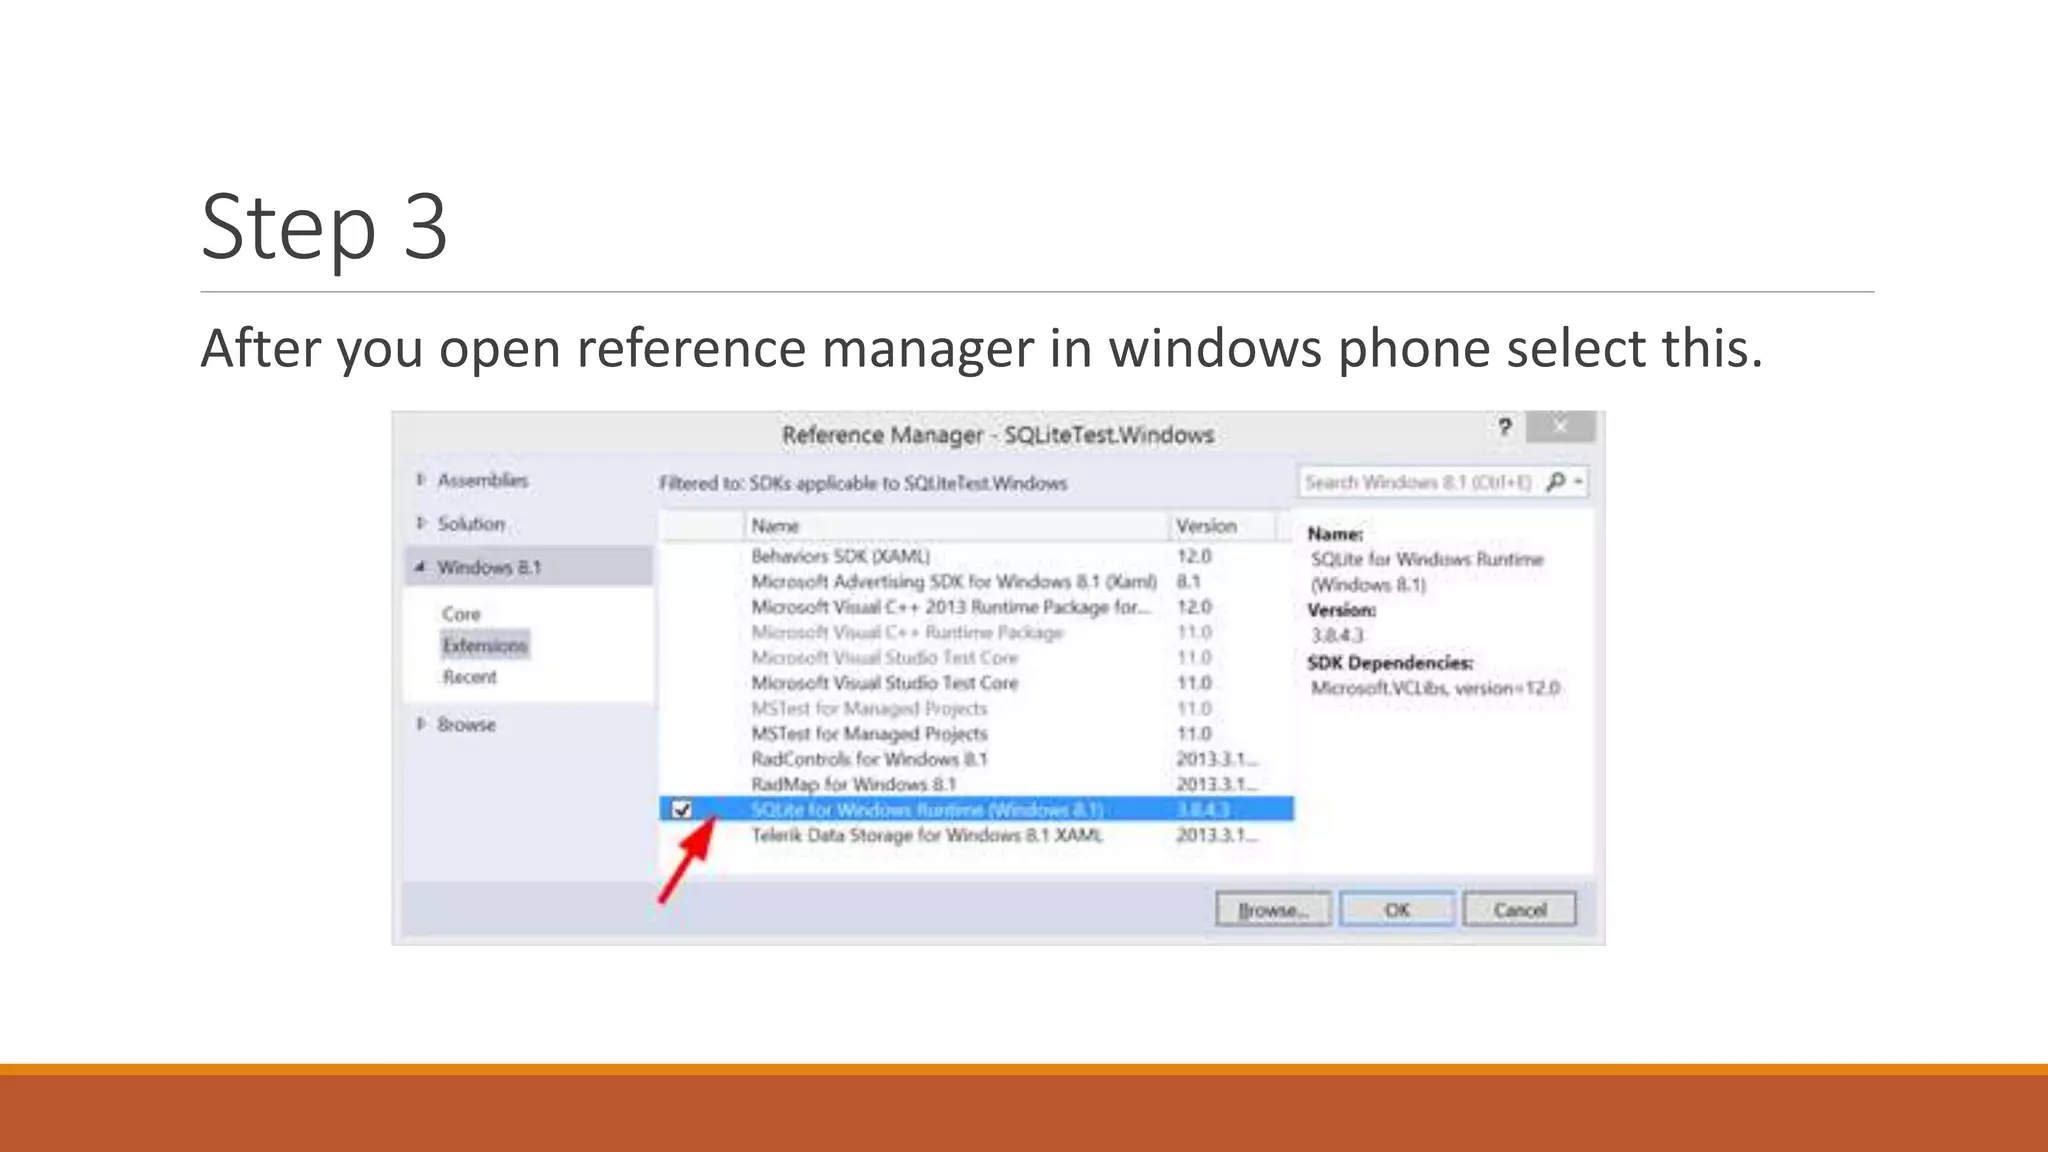
Task: Uncheck SQLite for Windows Runtime checkbox
Action: point(682,809)
